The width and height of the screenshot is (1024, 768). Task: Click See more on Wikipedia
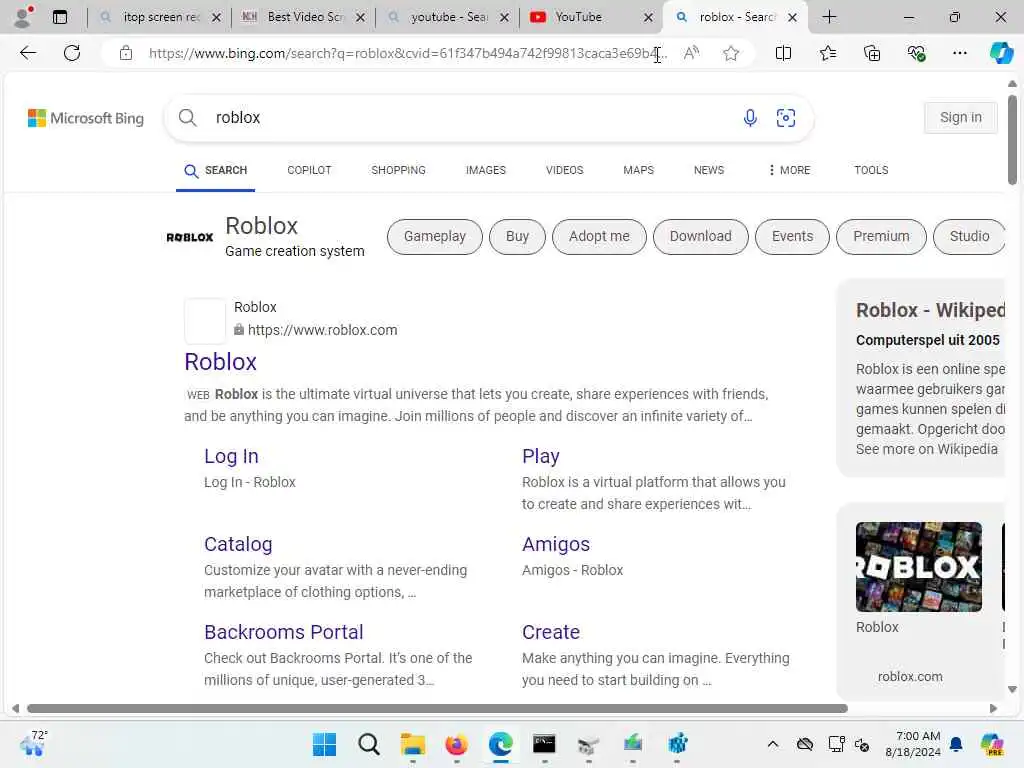tap(927, 449)
